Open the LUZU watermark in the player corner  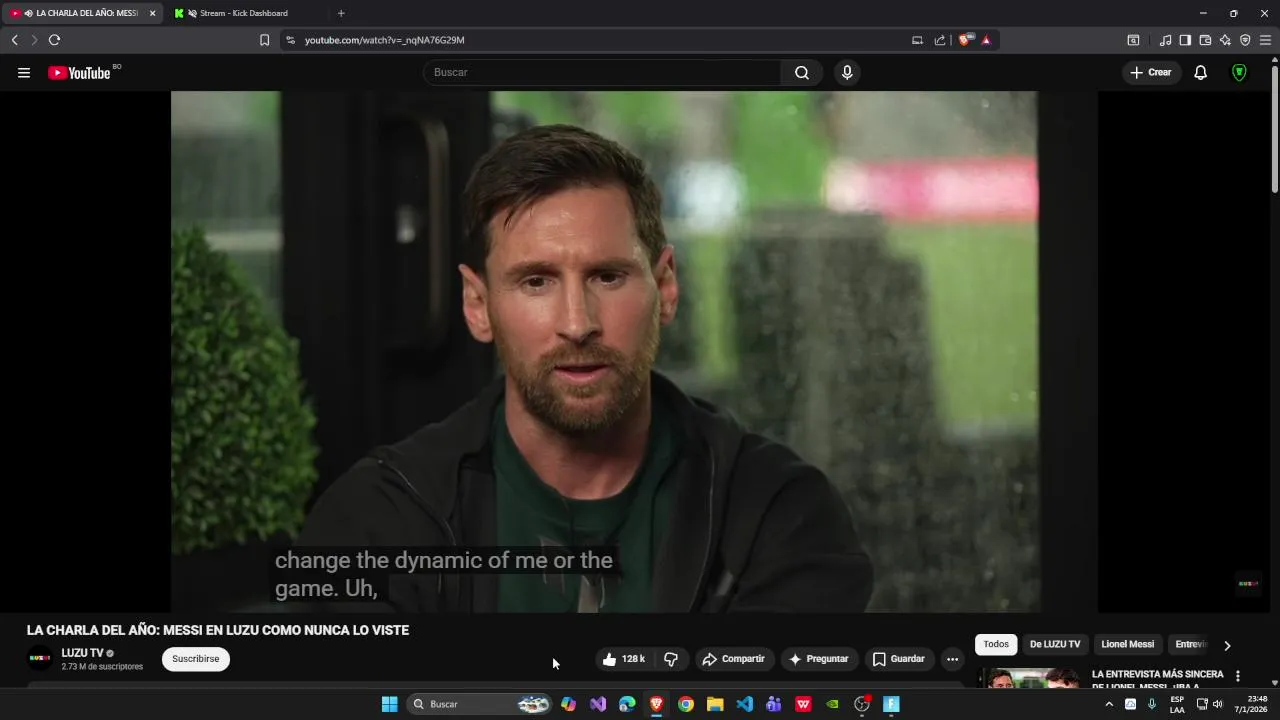(1248, 583)
